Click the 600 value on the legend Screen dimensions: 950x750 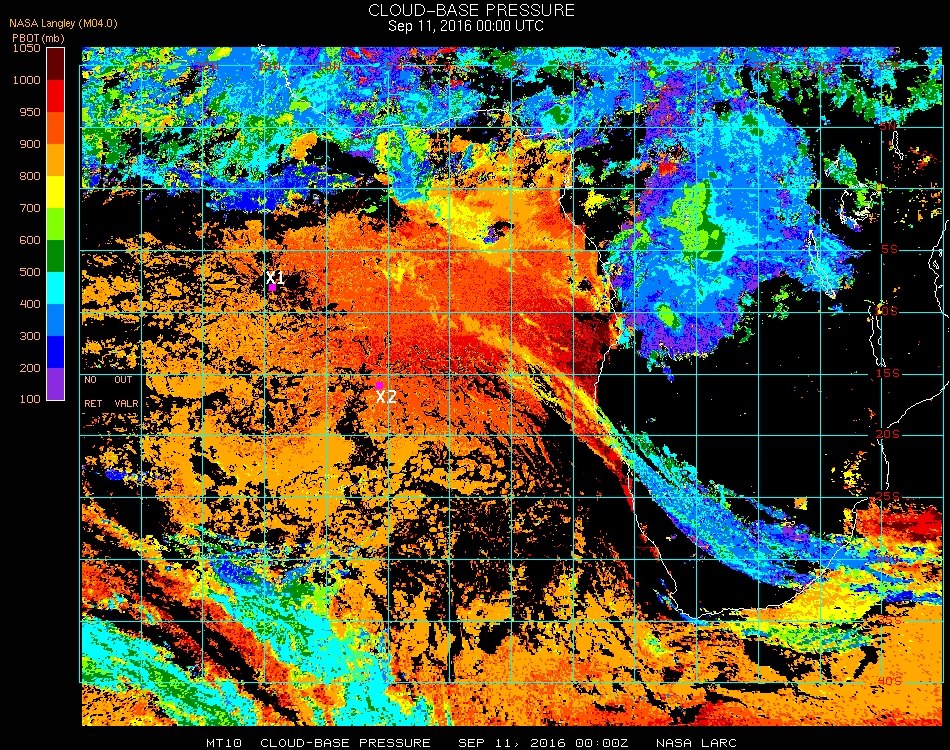click(x=30, y=241)
